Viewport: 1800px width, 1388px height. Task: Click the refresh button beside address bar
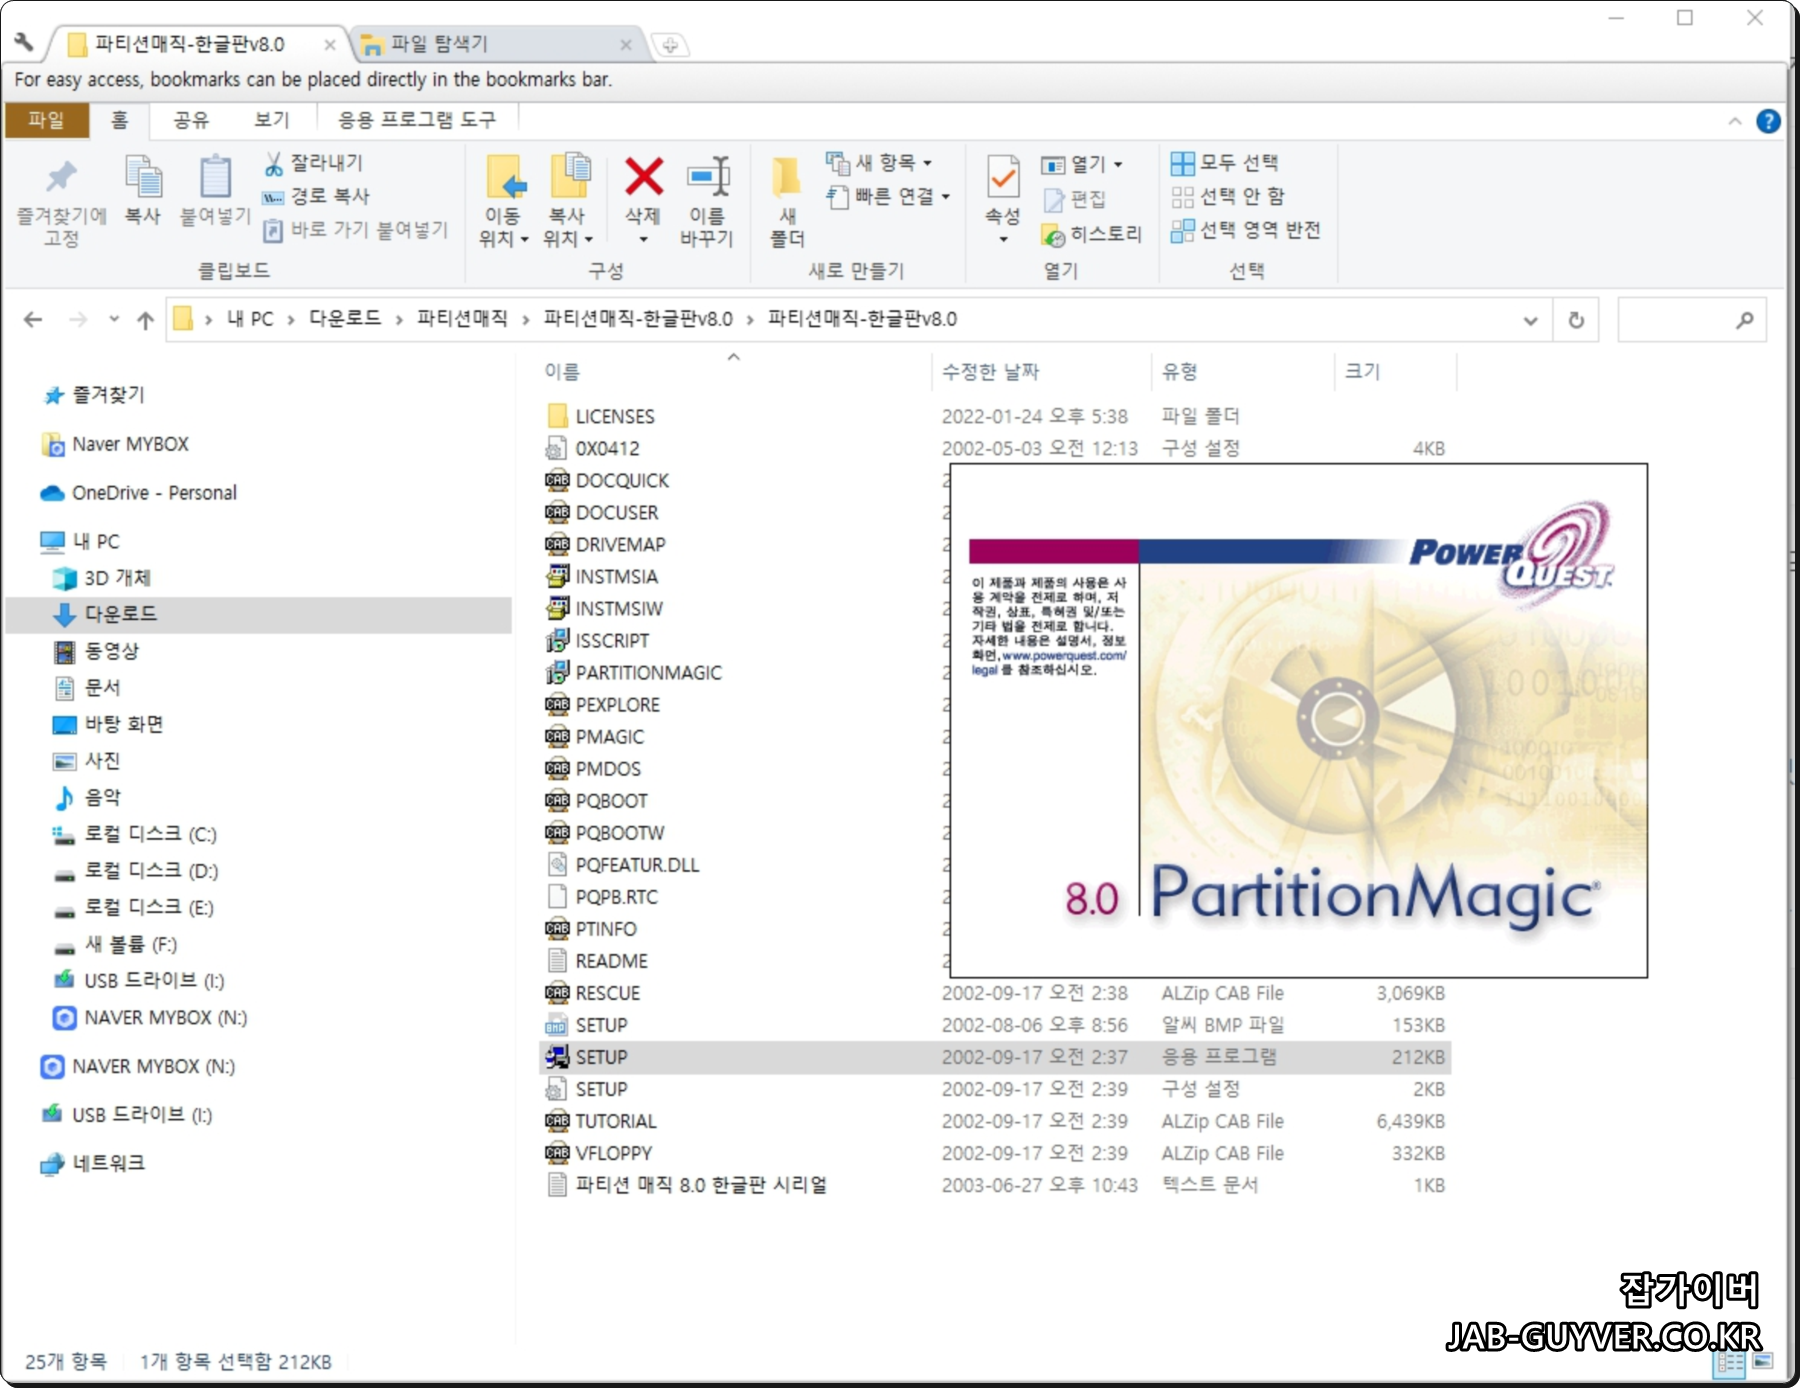pyautogui.click(x=1576, y=320)
